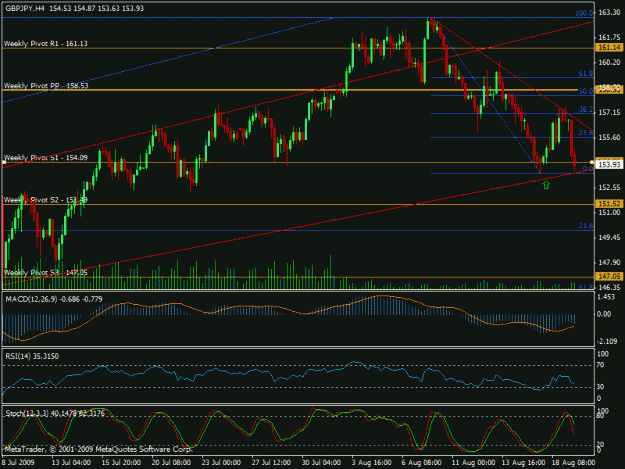
Task: Click the 152.55 price scale value
Action: pyautogui.click(x=609, y=187)
